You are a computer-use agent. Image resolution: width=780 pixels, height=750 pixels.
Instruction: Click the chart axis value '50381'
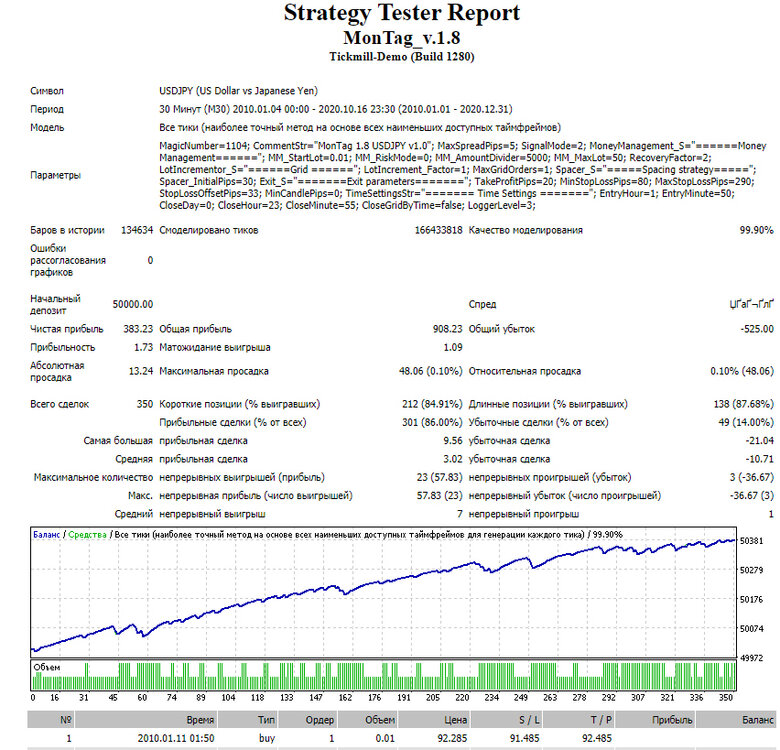[751, 541]
